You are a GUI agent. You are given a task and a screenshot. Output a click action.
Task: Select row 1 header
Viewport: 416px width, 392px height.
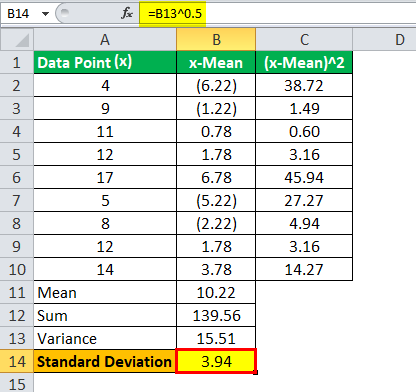17,62
